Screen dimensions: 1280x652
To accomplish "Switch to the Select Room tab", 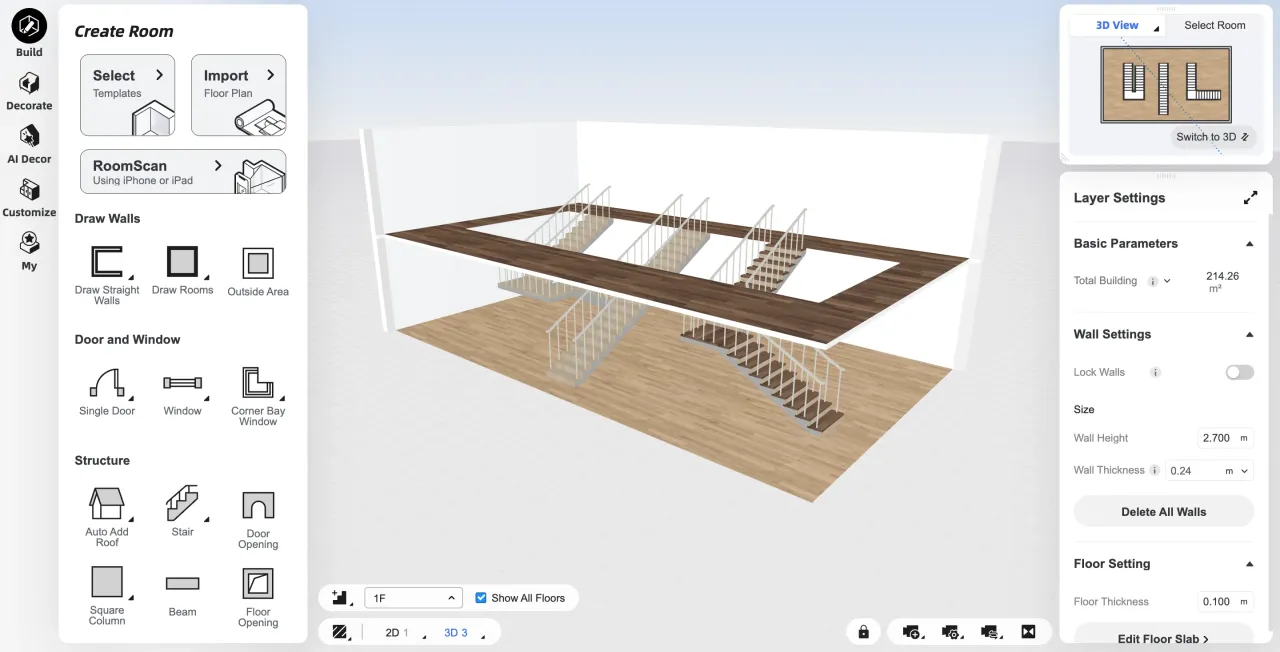I will [x=1214, y=25].
